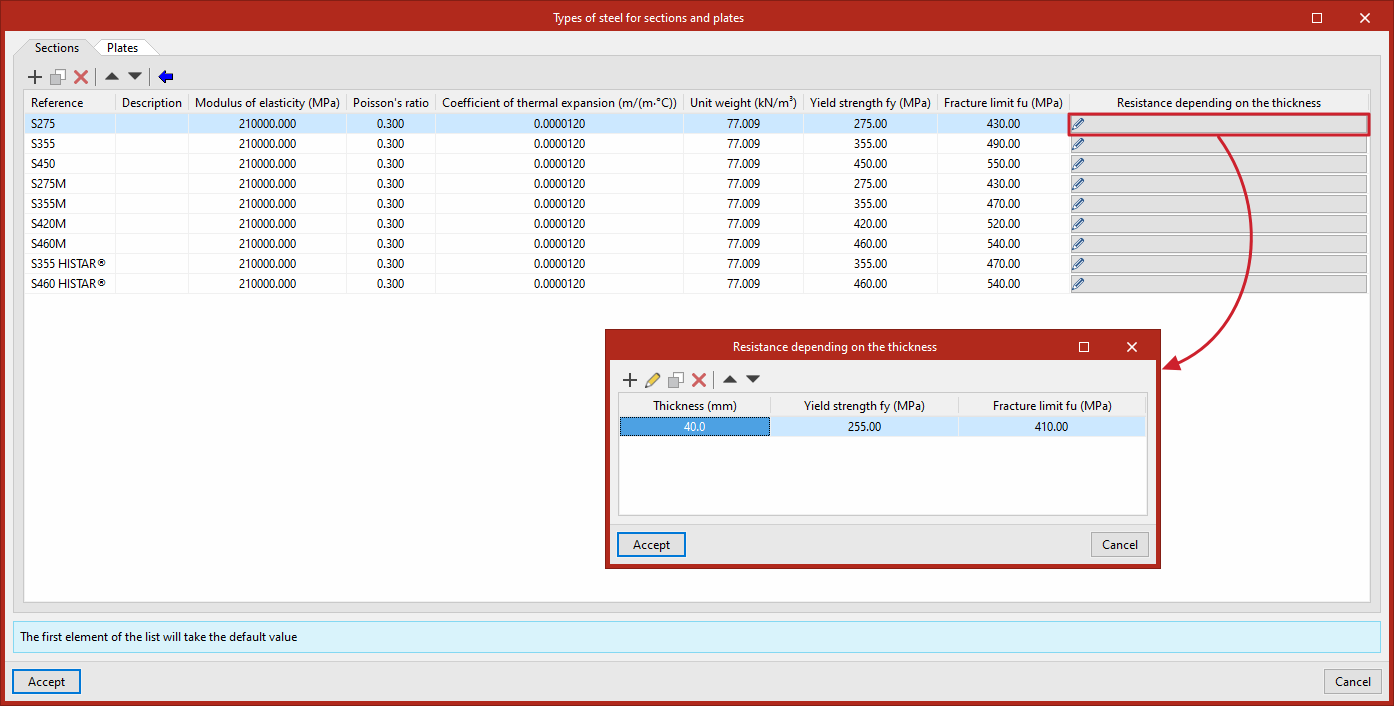The height and width of the screenshot is (706, 1394).
Task: Edit thickness resistance for S450 row
Action: pyautogui.click(x=1218, y=164)
